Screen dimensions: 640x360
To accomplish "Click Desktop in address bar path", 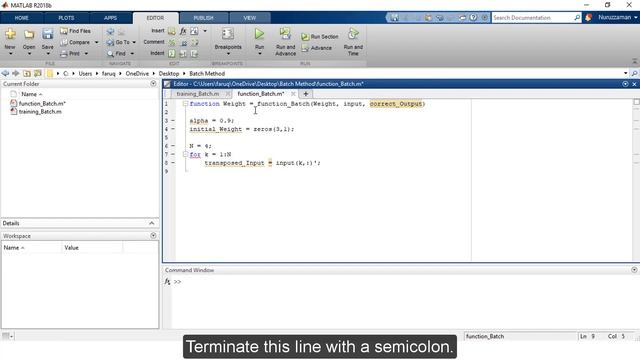I will [169, 73].
